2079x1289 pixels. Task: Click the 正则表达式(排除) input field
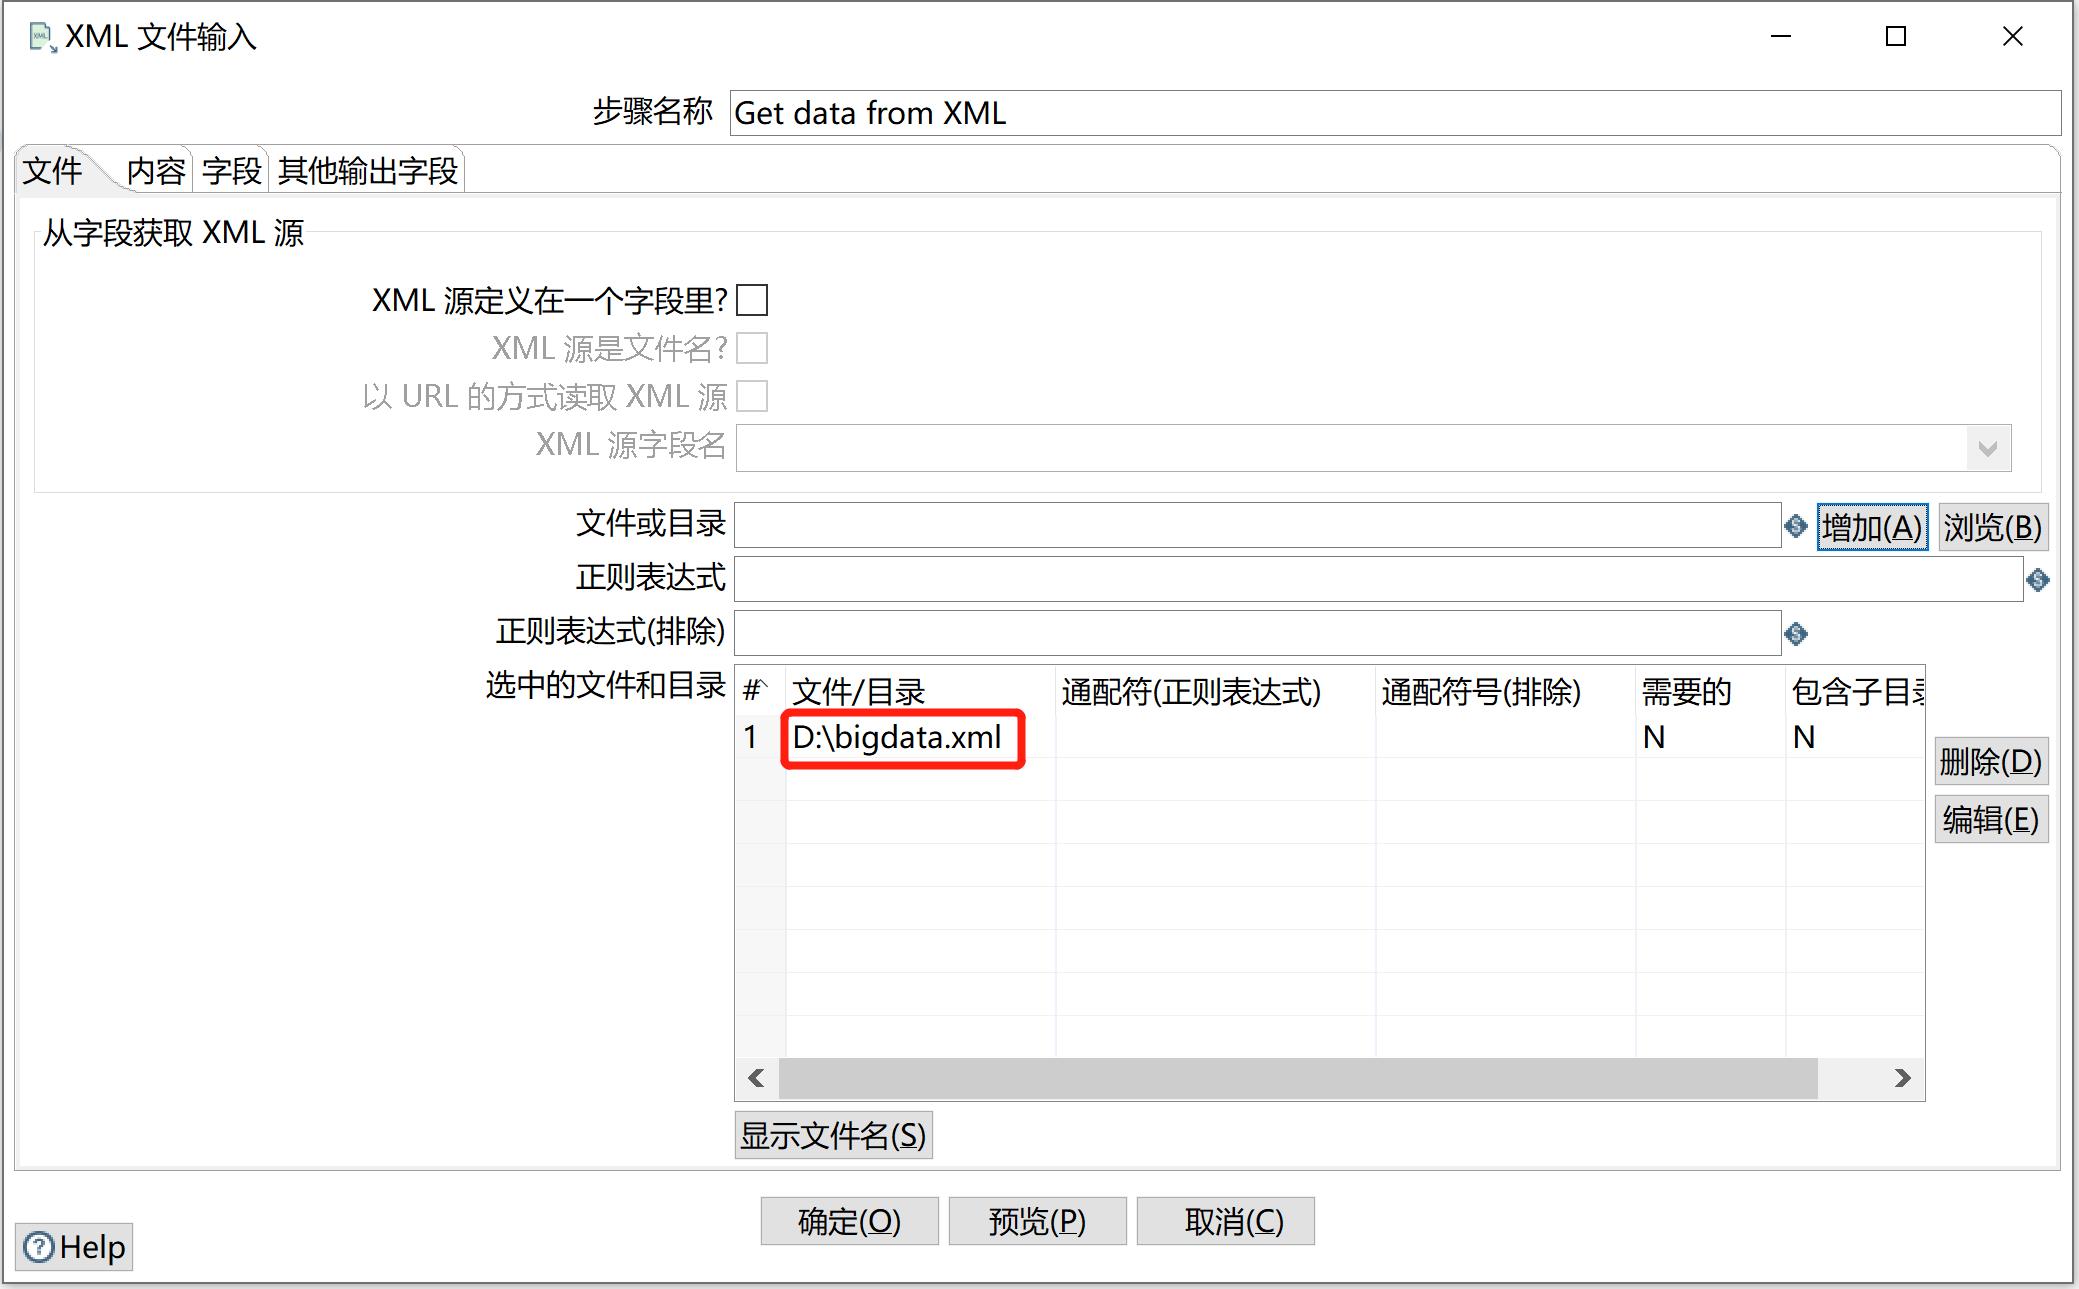click(1257, 633)
